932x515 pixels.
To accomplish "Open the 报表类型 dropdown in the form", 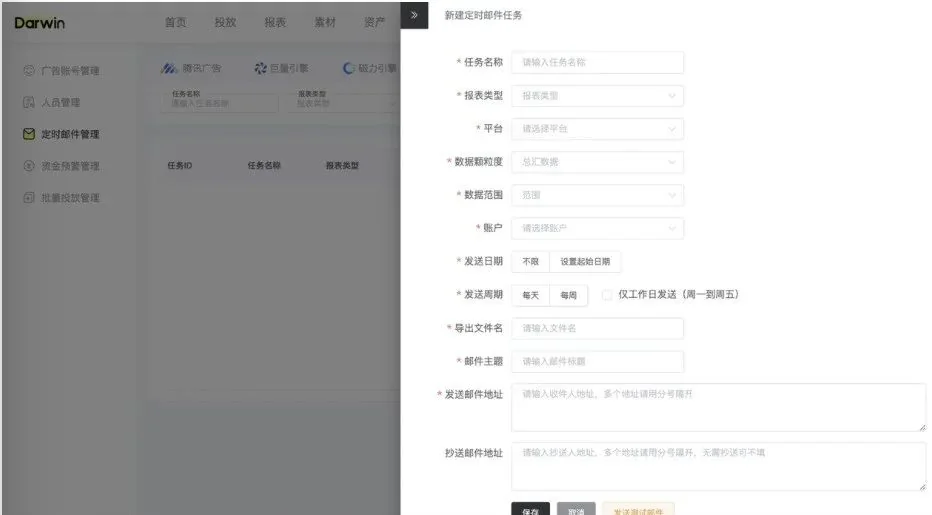I will [597, 96].
